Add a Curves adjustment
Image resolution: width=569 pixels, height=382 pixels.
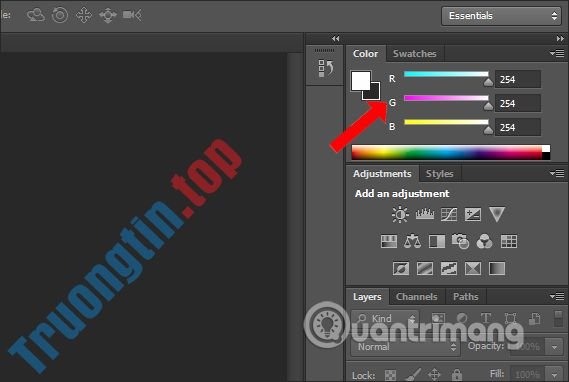(449, 214)
